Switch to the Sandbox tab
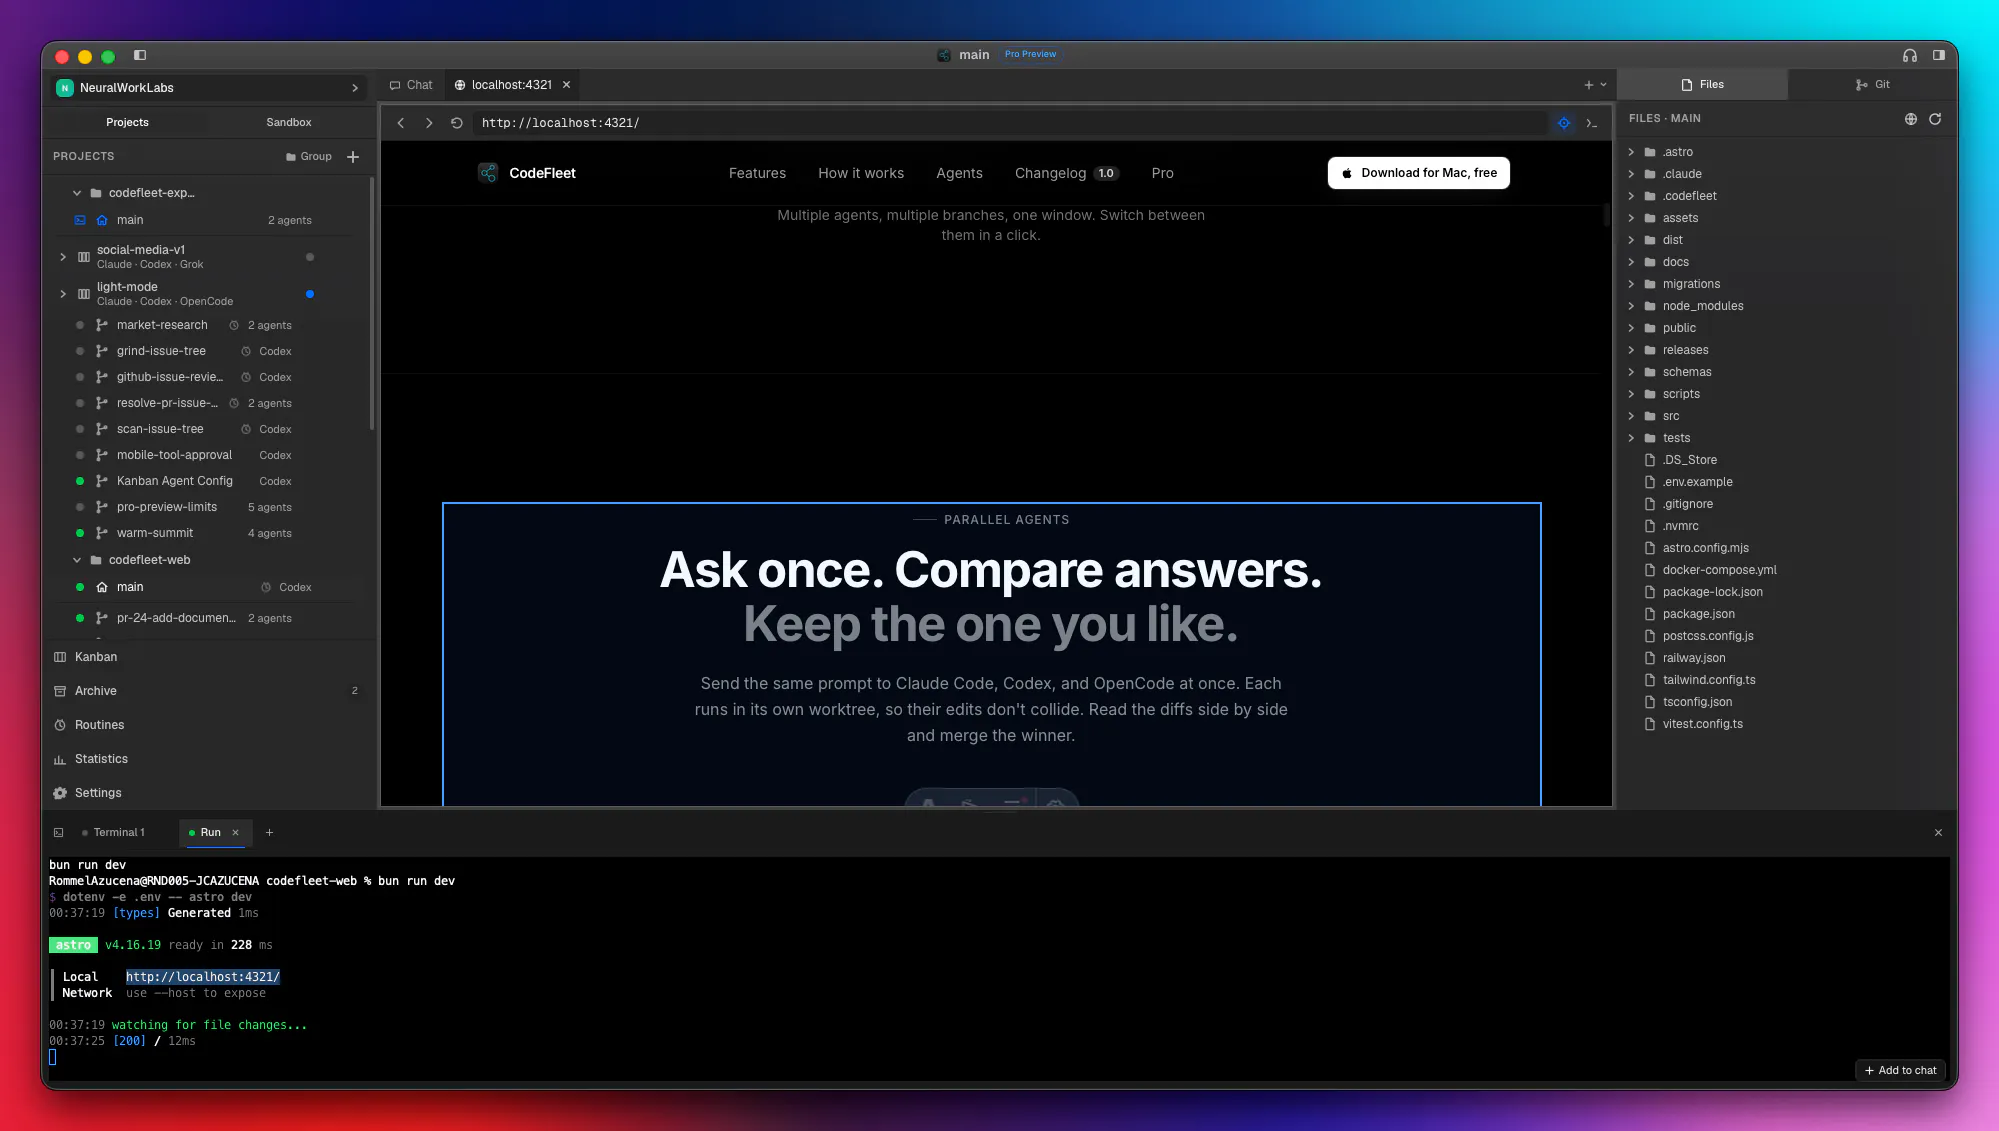1999x1131 pixels. (289, 122)
